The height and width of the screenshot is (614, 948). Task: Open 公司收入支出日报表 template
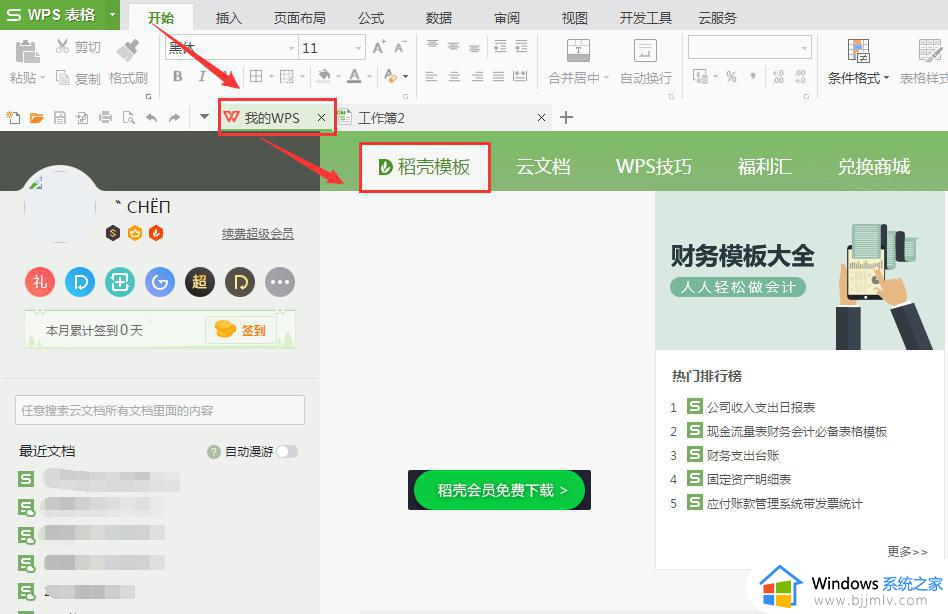click(761, 407)
